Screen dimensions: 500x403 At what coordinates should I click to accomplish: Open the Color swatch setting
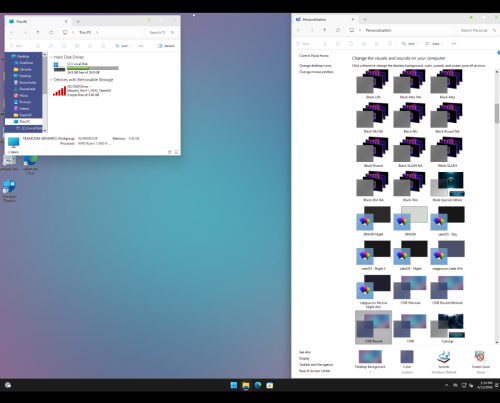407,357
